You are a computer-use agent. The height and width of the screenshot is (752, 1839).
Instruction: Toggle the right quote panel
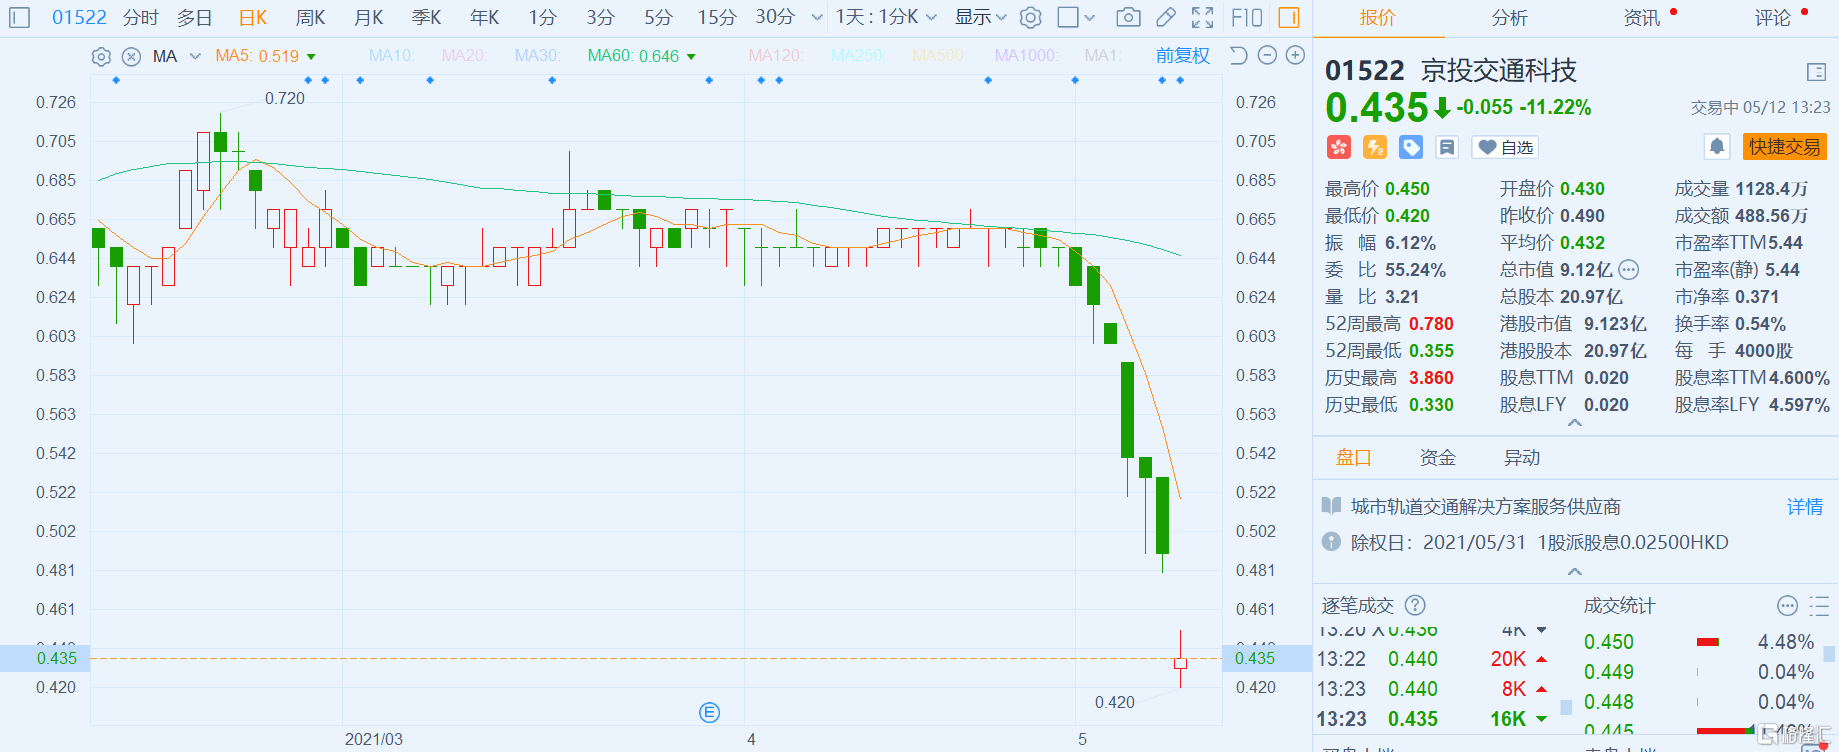point(1289,17)
